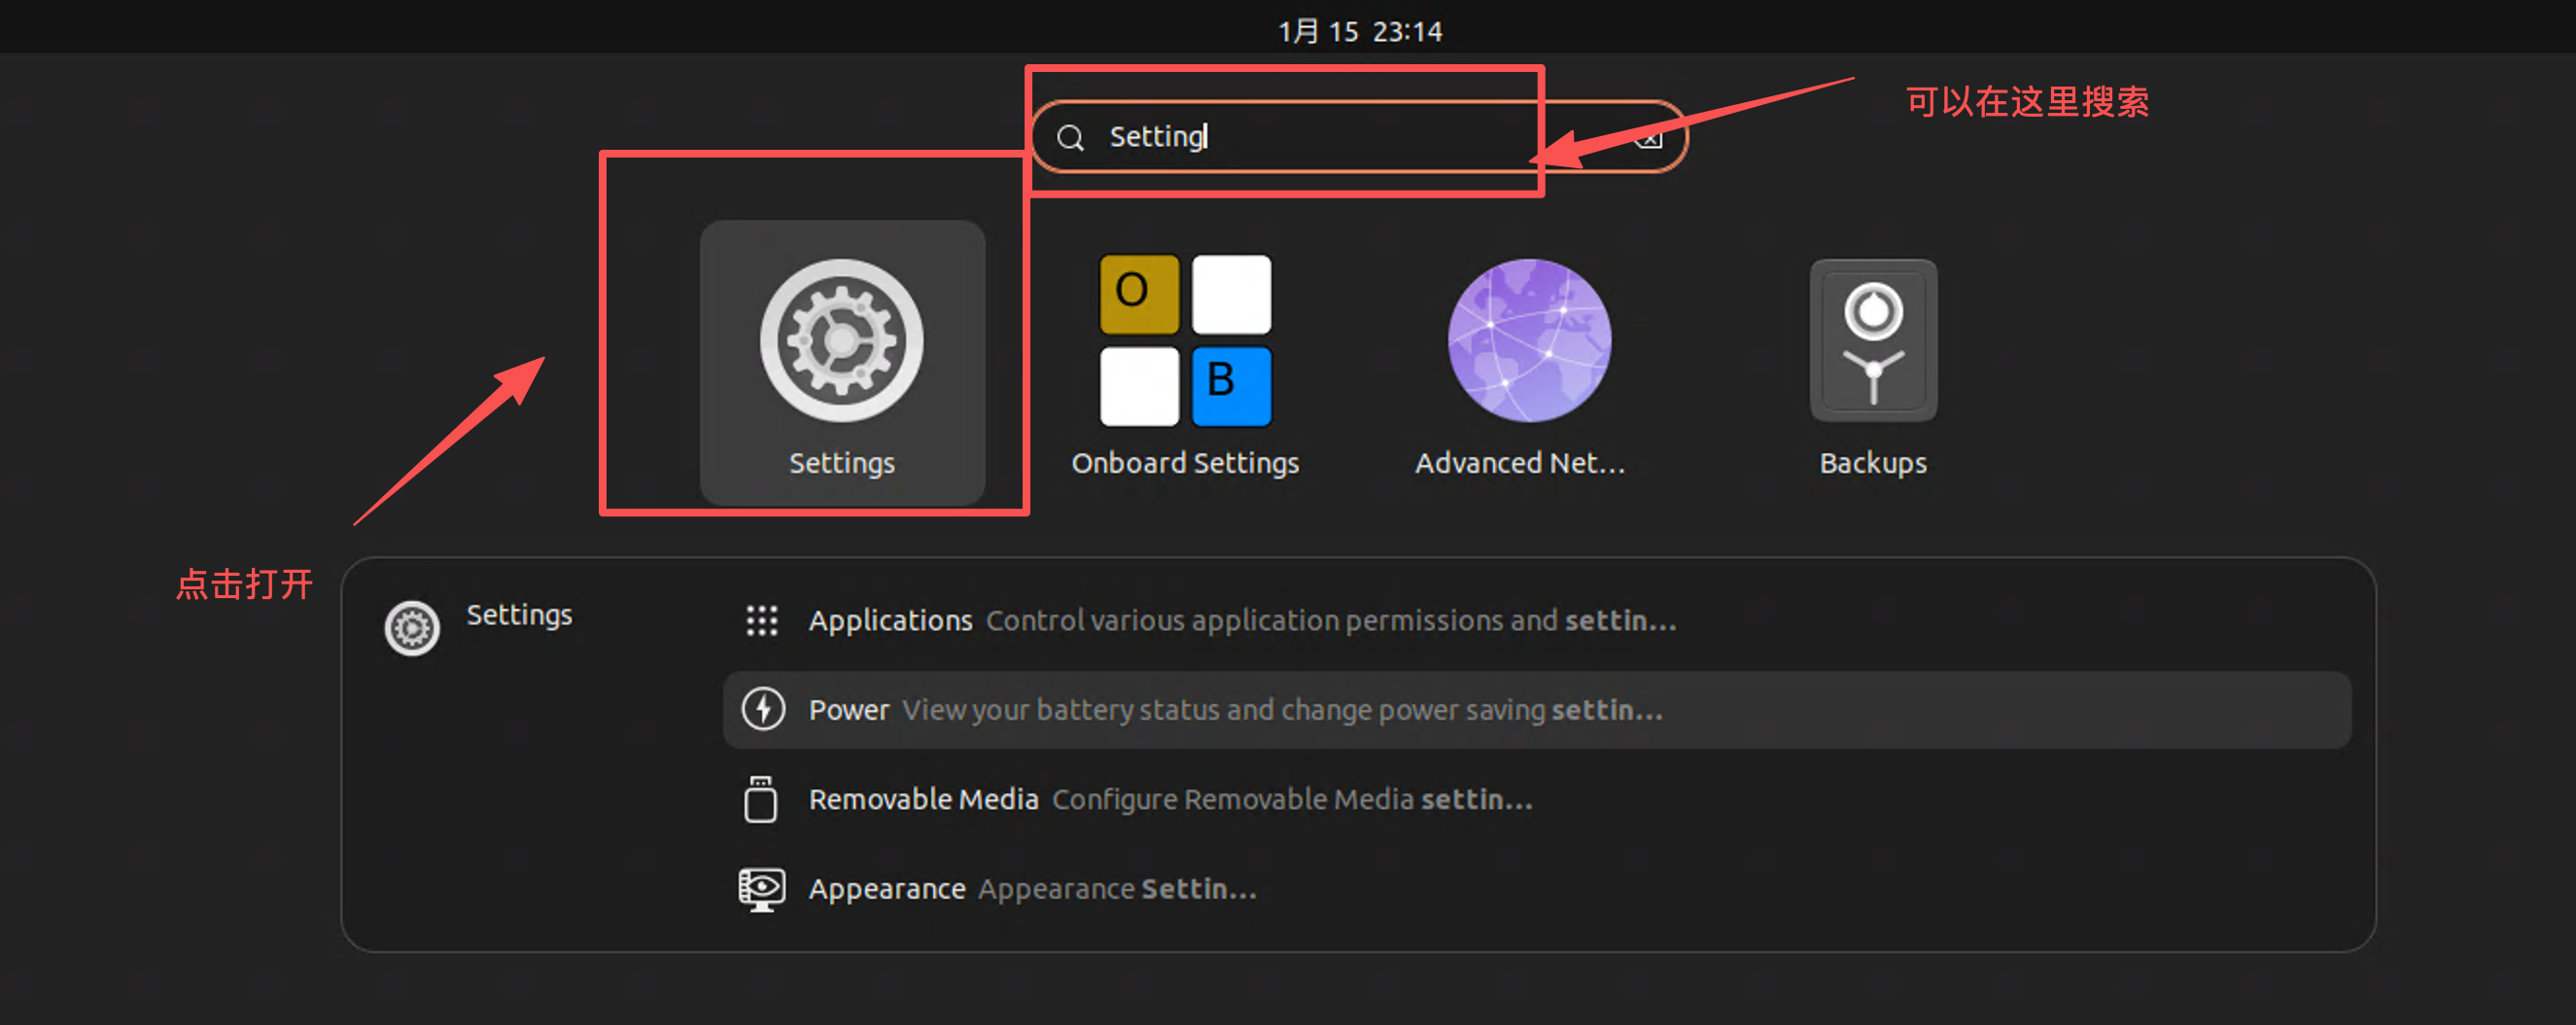Launch Onboard Settings app
The height and width of the screenshot is (1025, 2576).
click(x=1185, y=340)
